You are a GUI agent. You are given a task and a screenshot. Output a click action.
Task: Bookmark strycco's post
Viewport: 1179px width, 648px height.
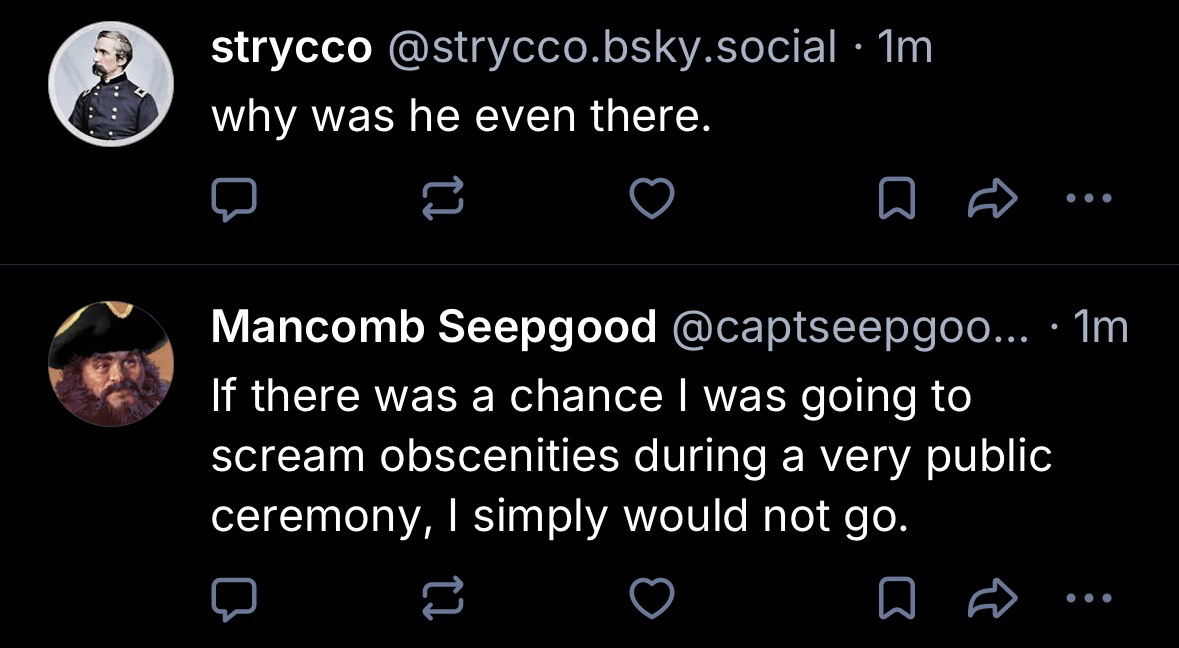coord(895,201)
